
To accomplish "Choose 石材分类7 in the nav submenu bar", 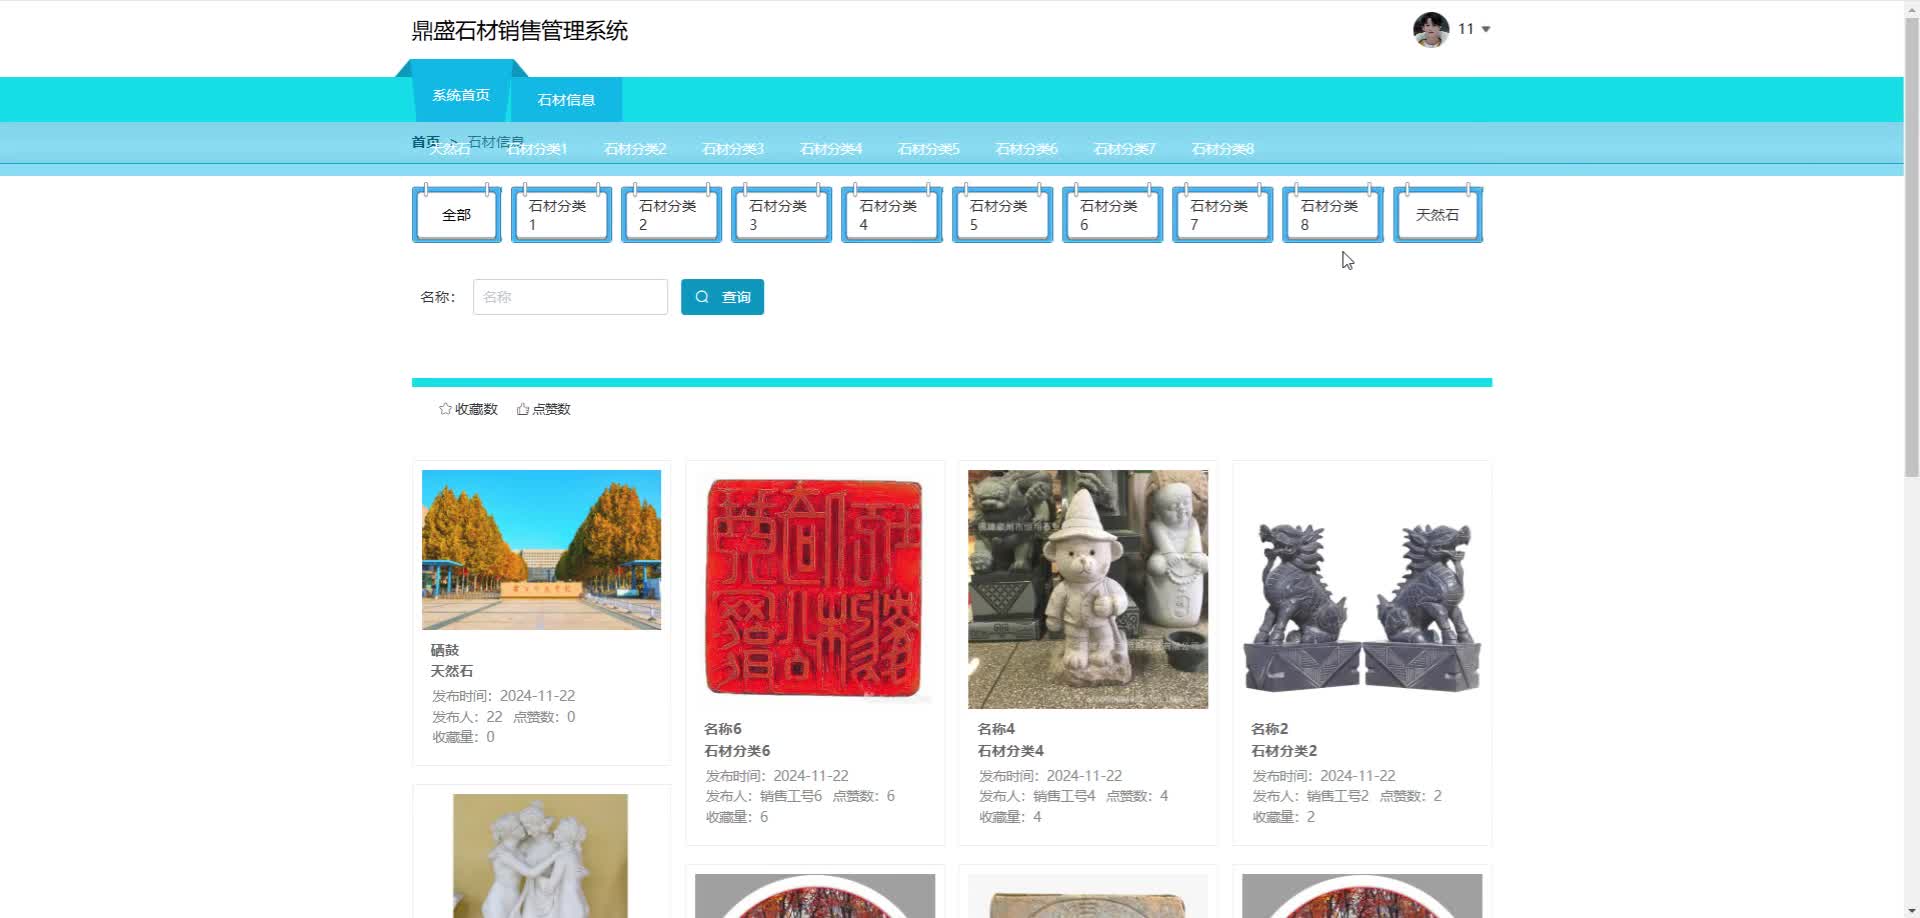I will click(x=1125, y=149).
